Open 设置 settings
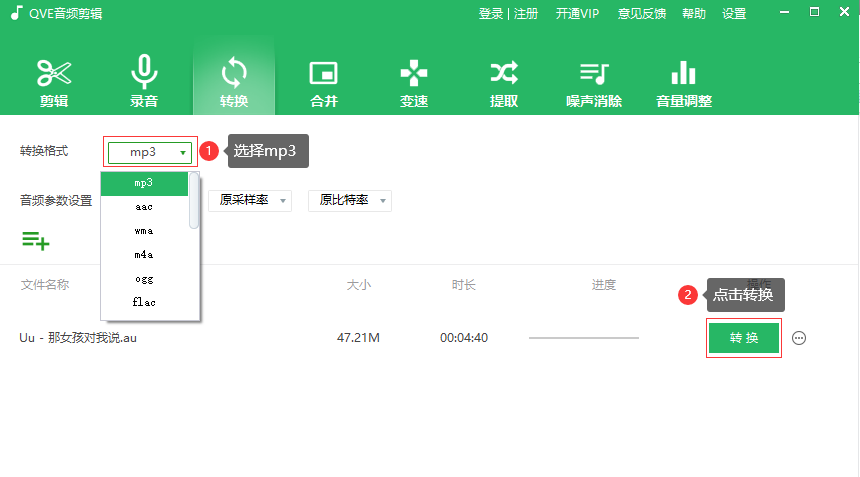This screenshot has width=860, height=477. tap(734, 14)
